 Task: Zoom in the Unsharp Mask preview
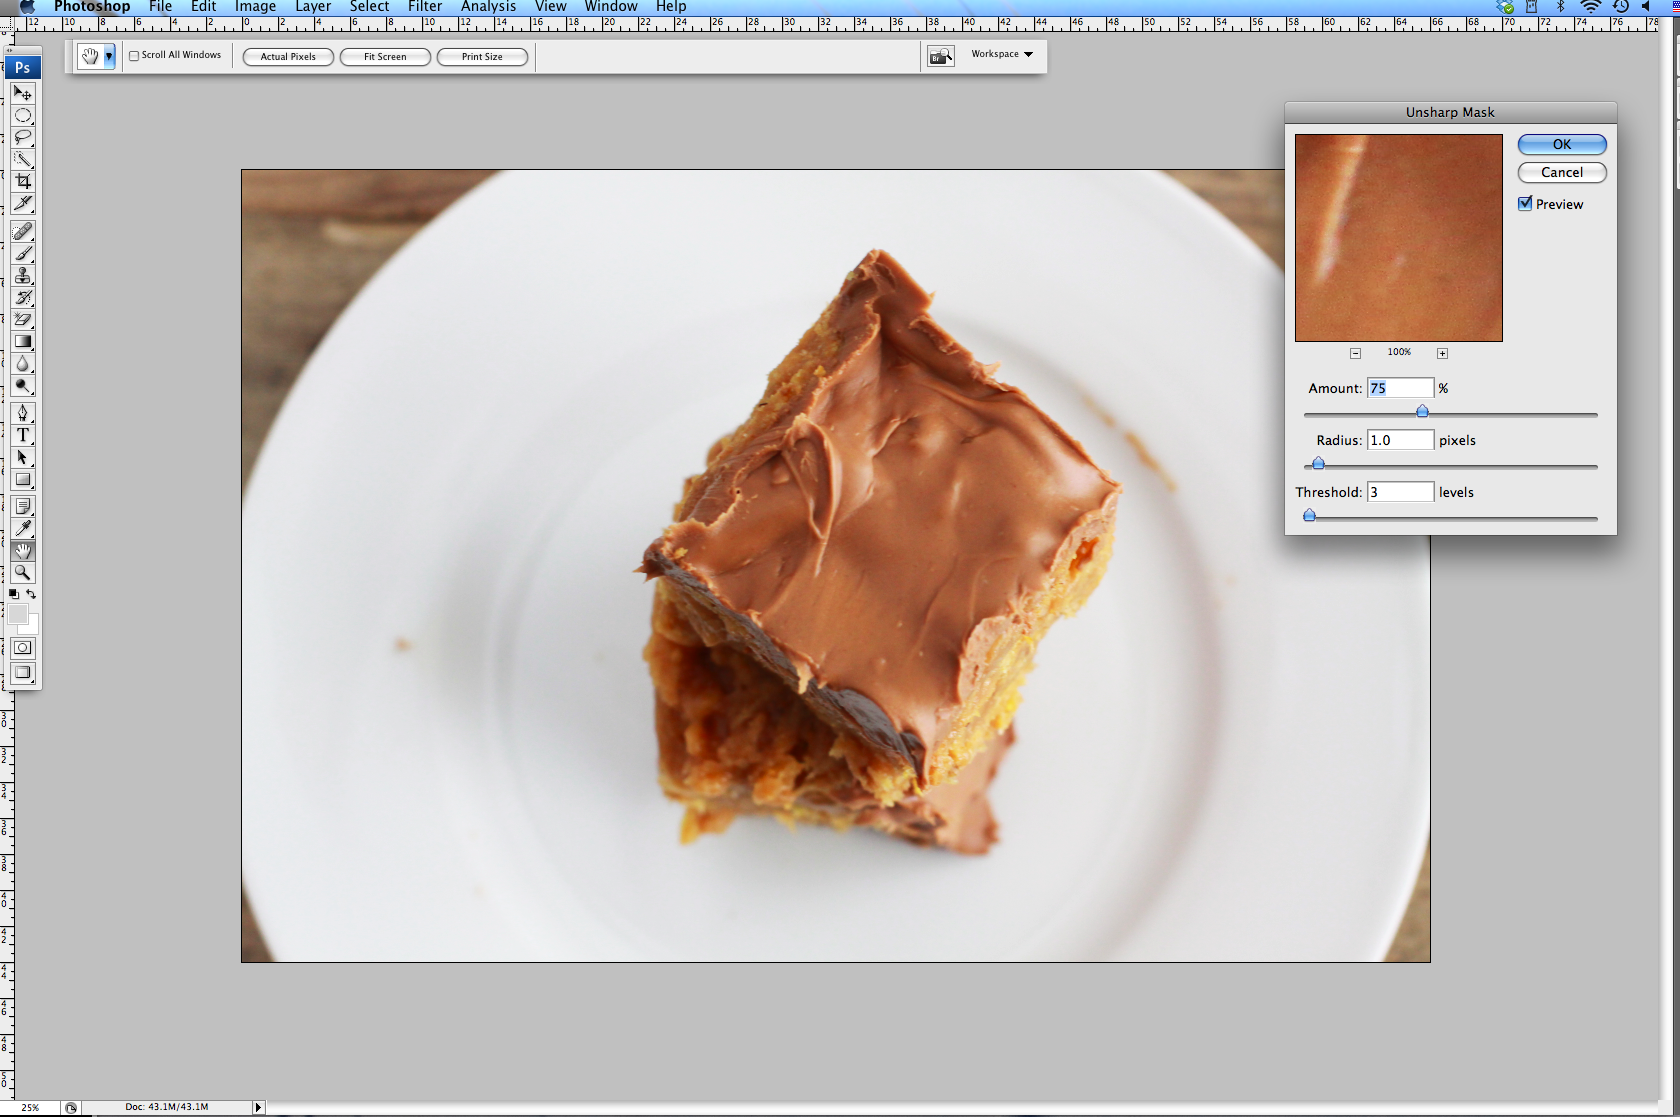click(1442, 353)
